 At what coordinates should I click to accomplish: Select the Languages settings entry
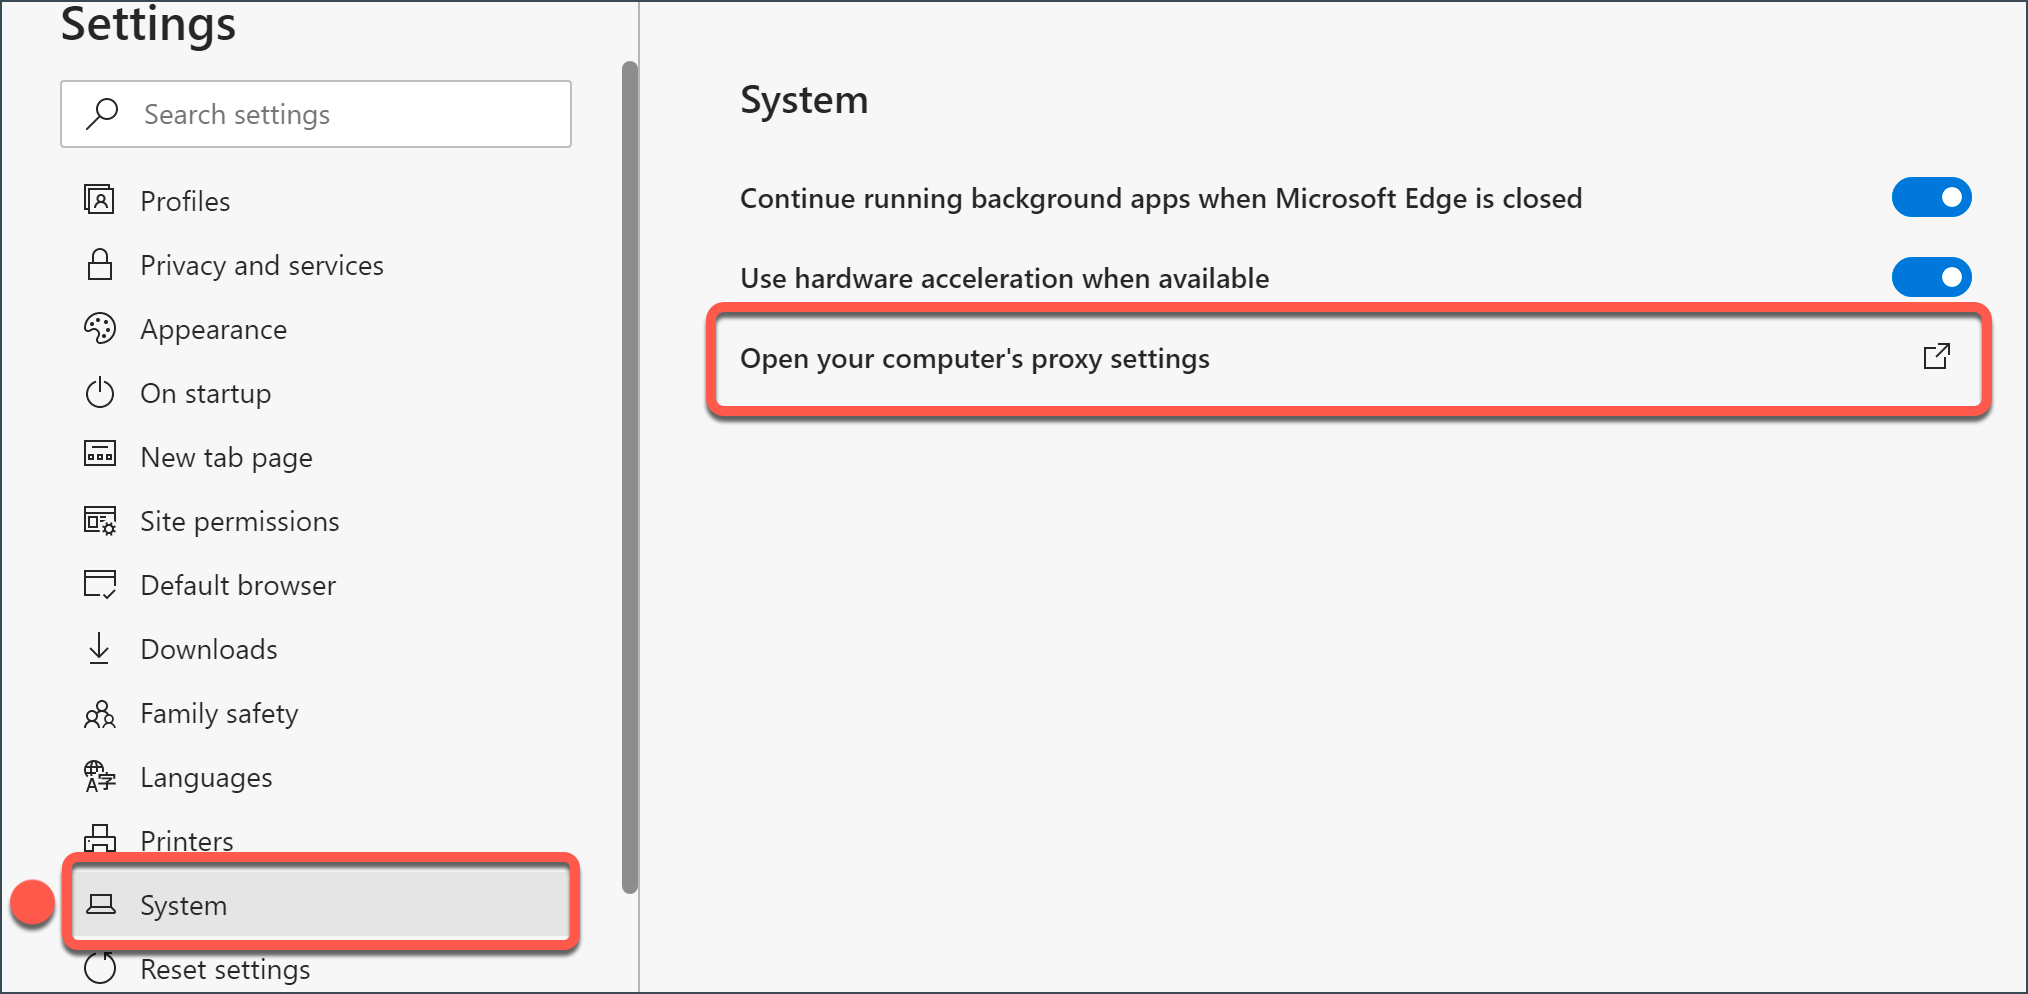[x=206, y=777]
